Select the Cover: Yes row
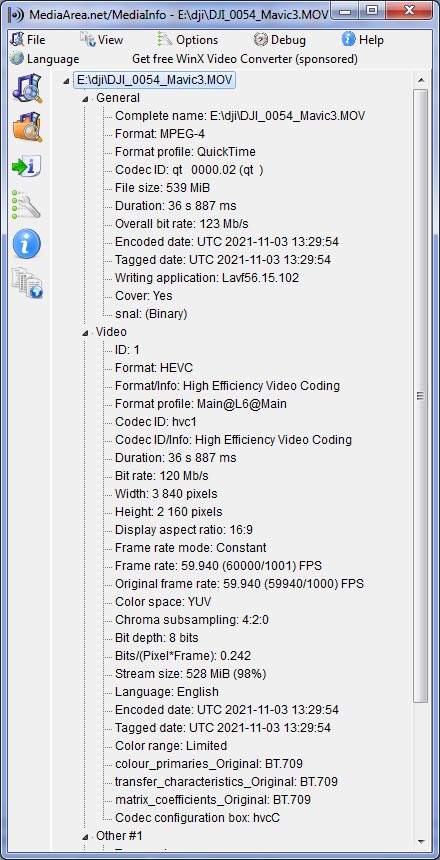 [x=144, y=296]
